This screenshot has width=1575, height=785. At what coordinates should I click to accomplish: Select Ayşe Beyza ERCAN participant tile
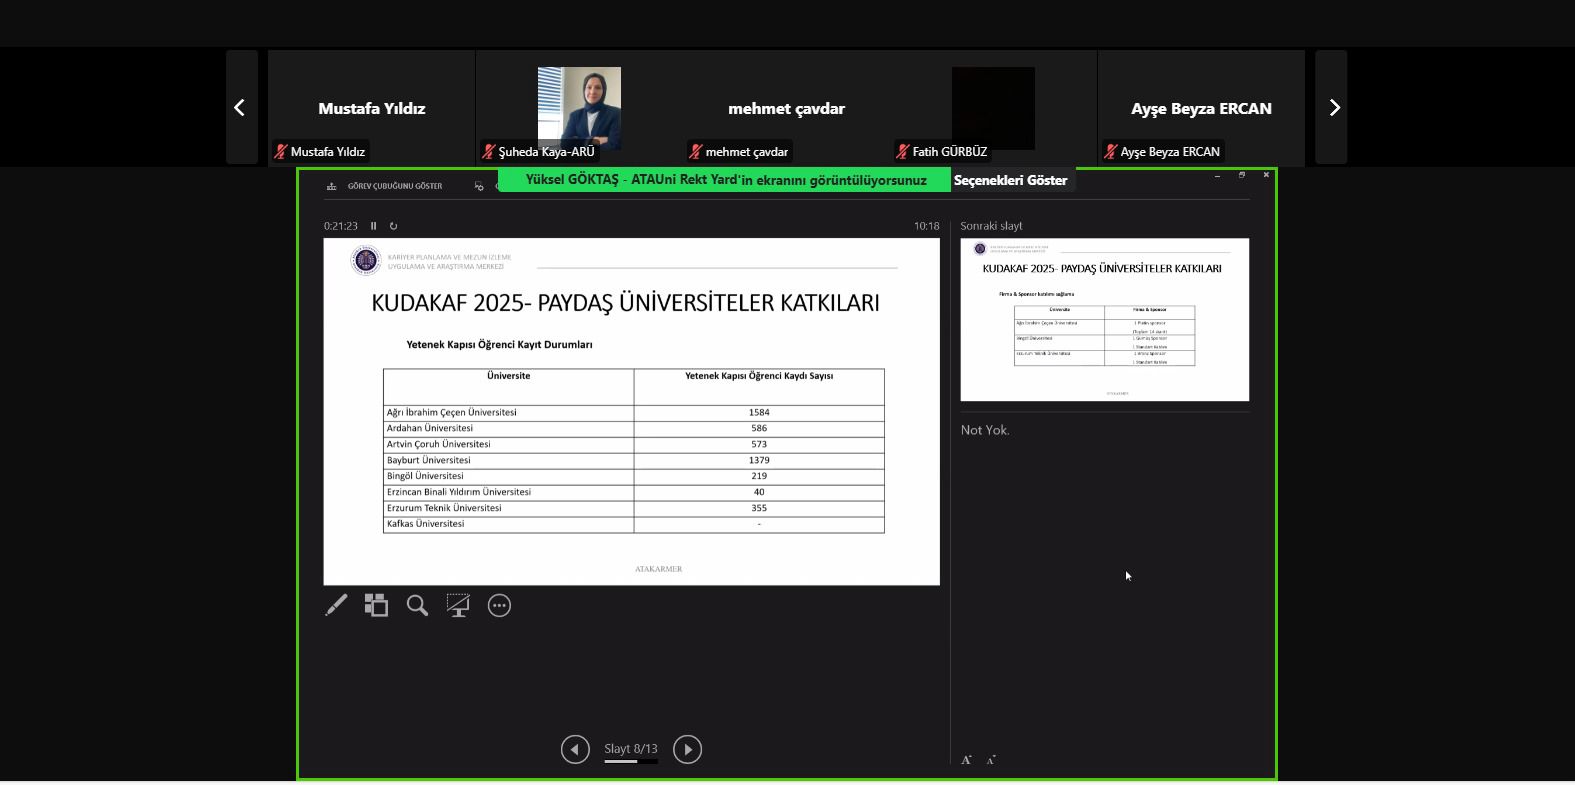tap(1201, 108)
